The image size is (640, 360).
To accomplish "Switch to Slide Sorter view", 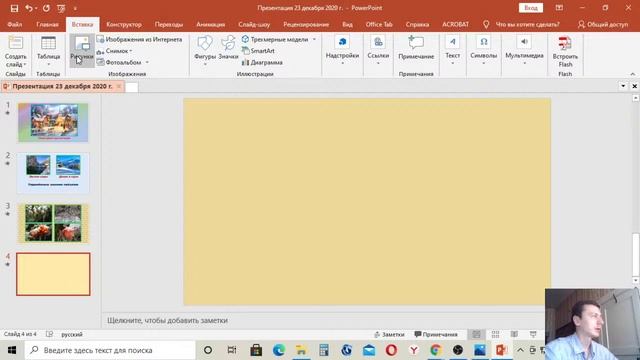I will coord(495,334).
